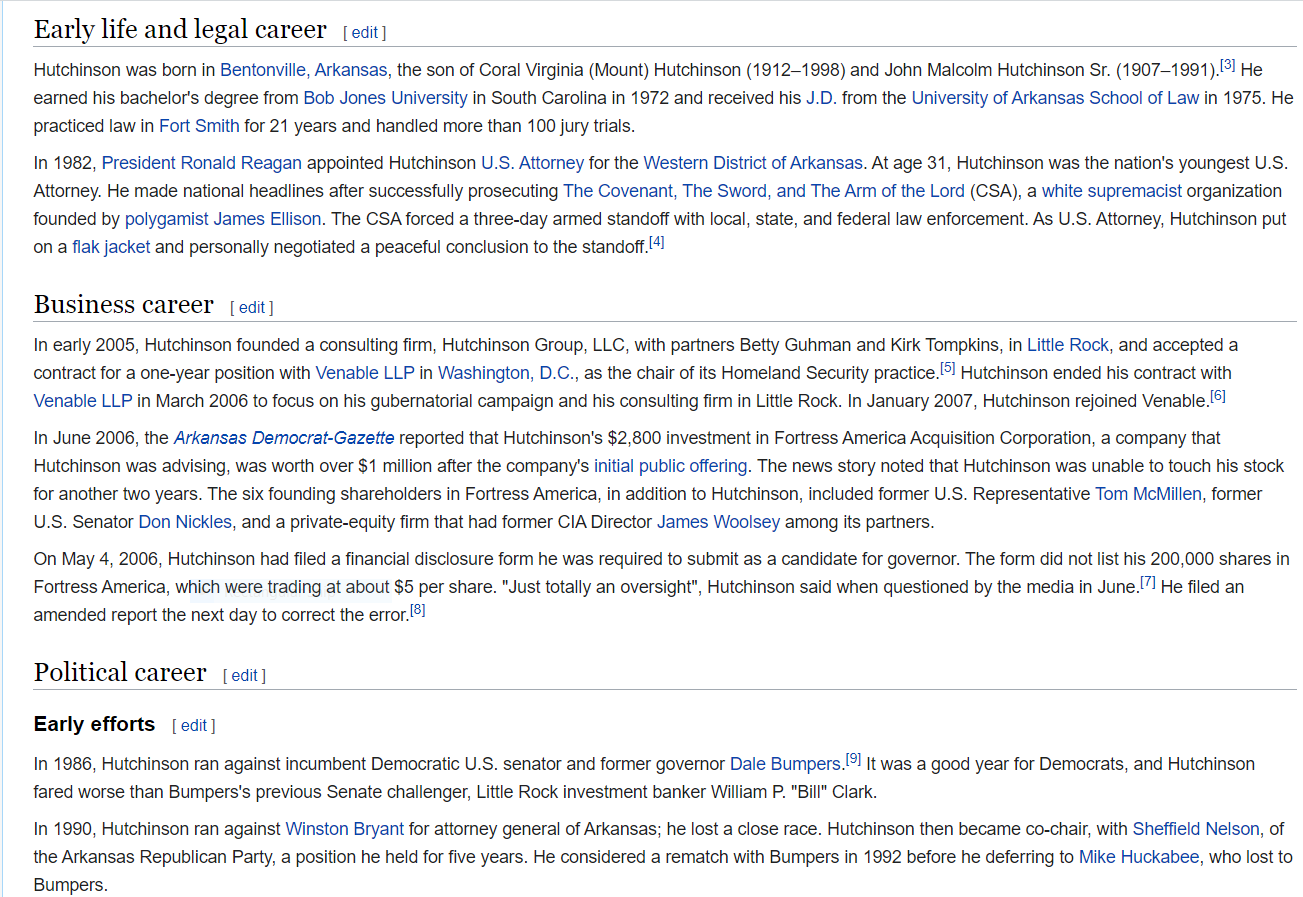Jump to citation reference 9
Viewport: 1303px width, 897px height.
[853, 759]
